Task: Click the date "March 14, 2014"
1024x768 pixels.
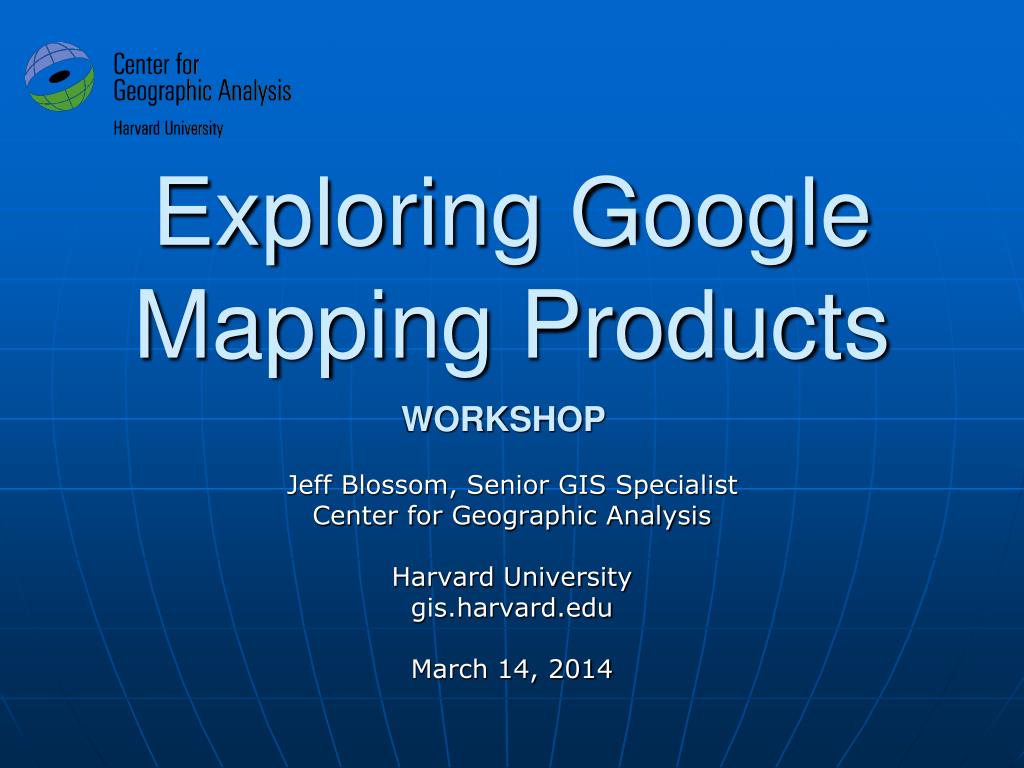Action: 512,669
